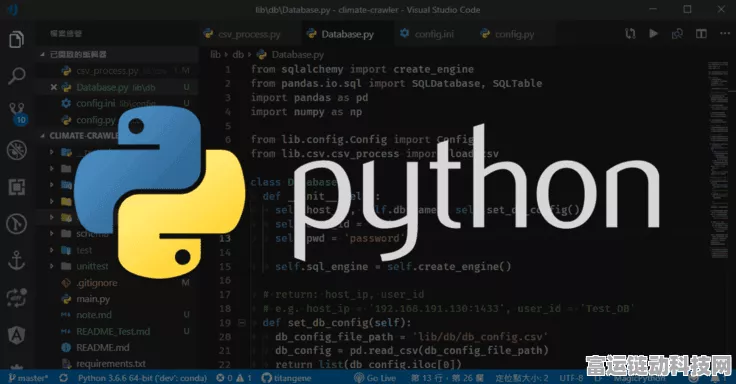This screenshot has width=736, height=384.
Task: Open errors and warnings count in status bar
Action: click(x=234, y=378)
